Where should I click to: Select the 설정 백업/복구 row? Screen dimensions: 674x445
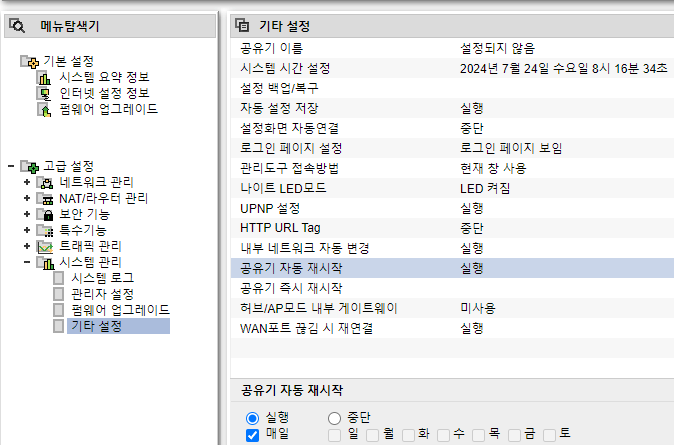[x=452, y=88]
